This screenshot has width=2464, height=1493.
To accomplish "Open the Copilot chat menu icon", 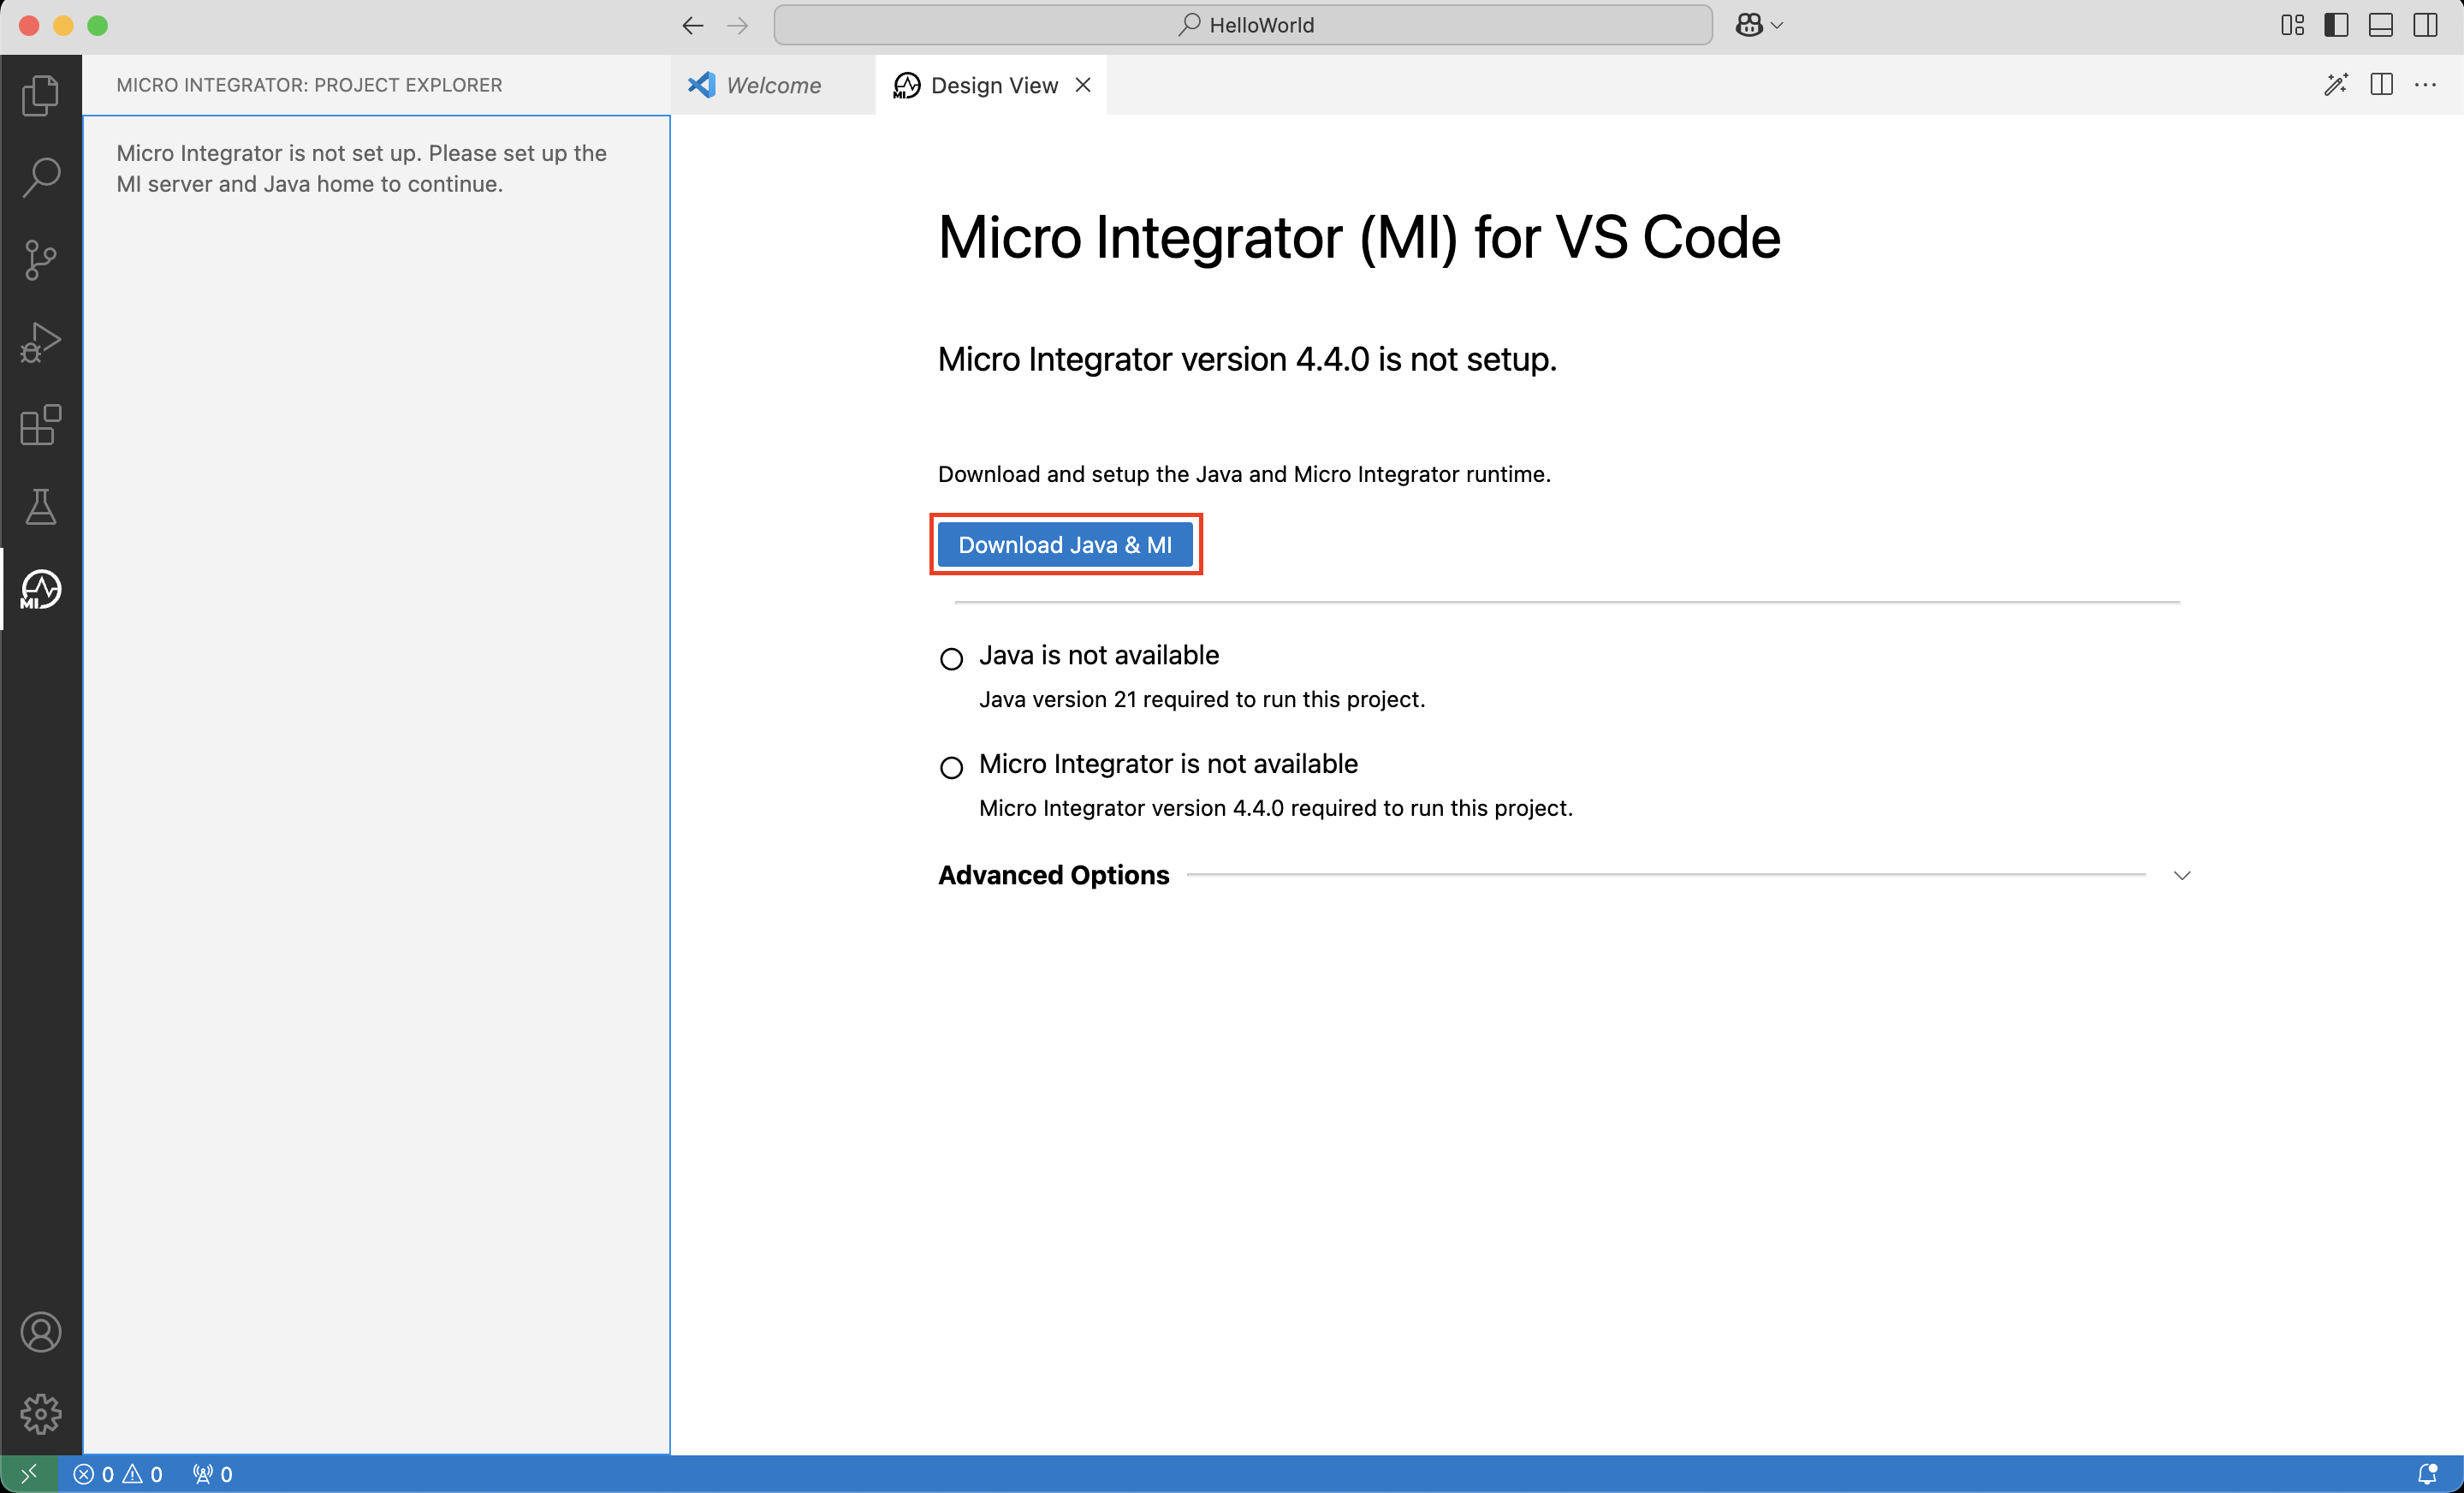I will [x=1758, y=25].
